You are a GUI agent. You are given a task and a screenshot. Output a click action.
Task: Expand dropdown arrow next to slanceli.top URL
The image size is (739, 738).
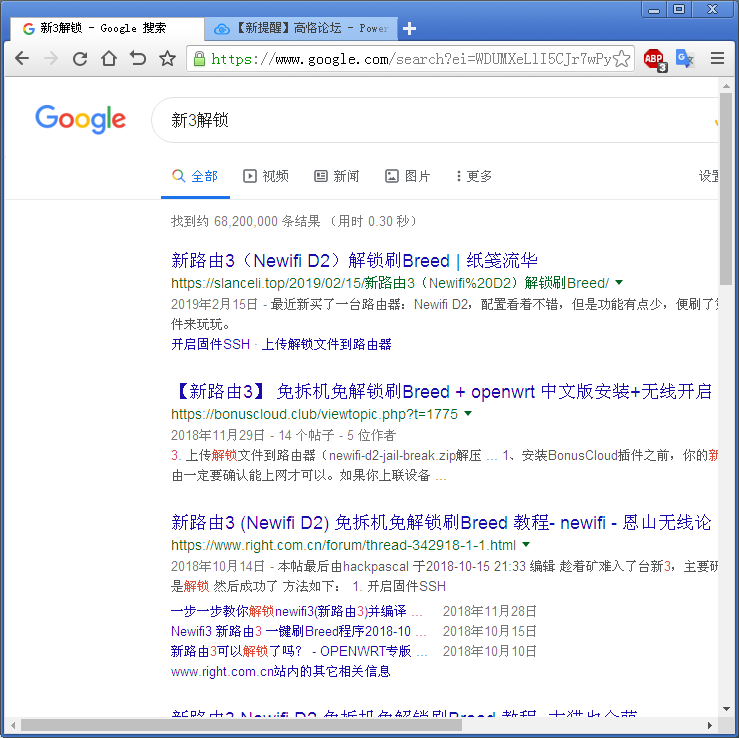point(619,282)
